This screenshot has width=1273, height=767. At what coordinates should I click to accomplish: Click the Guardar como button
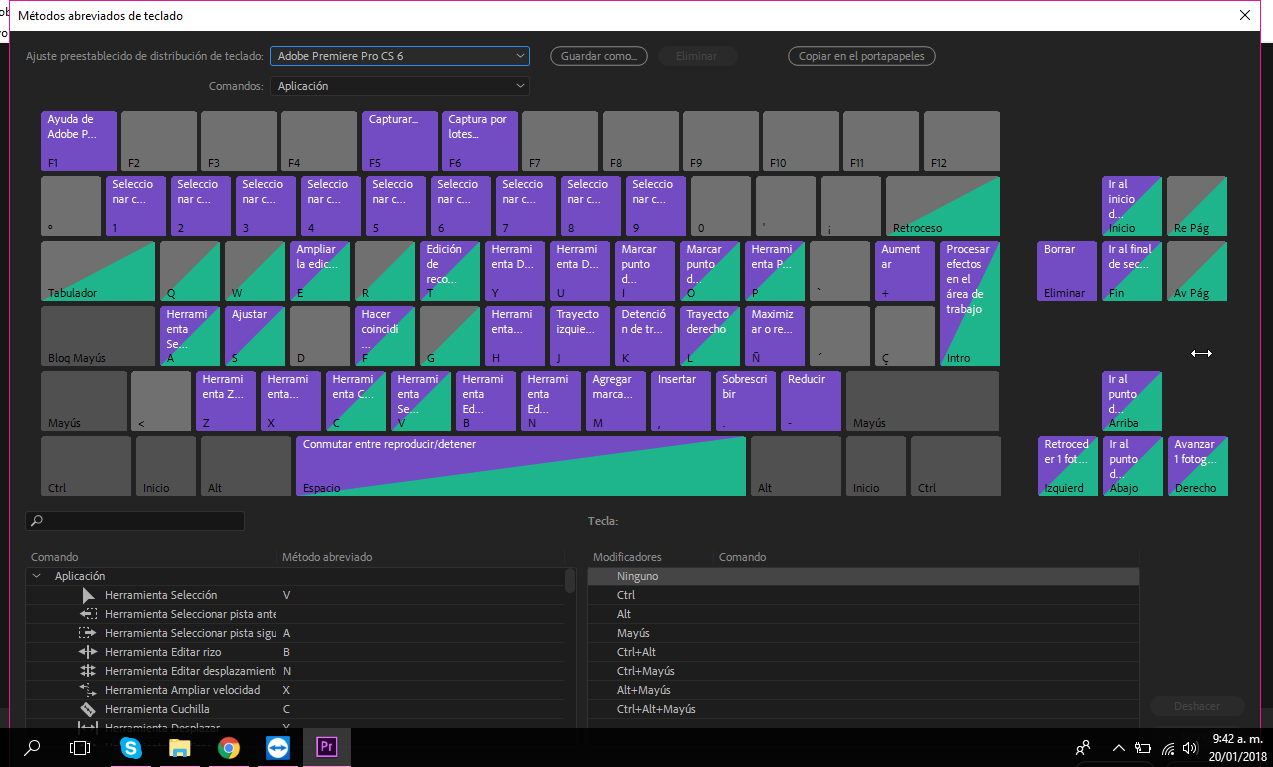[599, 56]
